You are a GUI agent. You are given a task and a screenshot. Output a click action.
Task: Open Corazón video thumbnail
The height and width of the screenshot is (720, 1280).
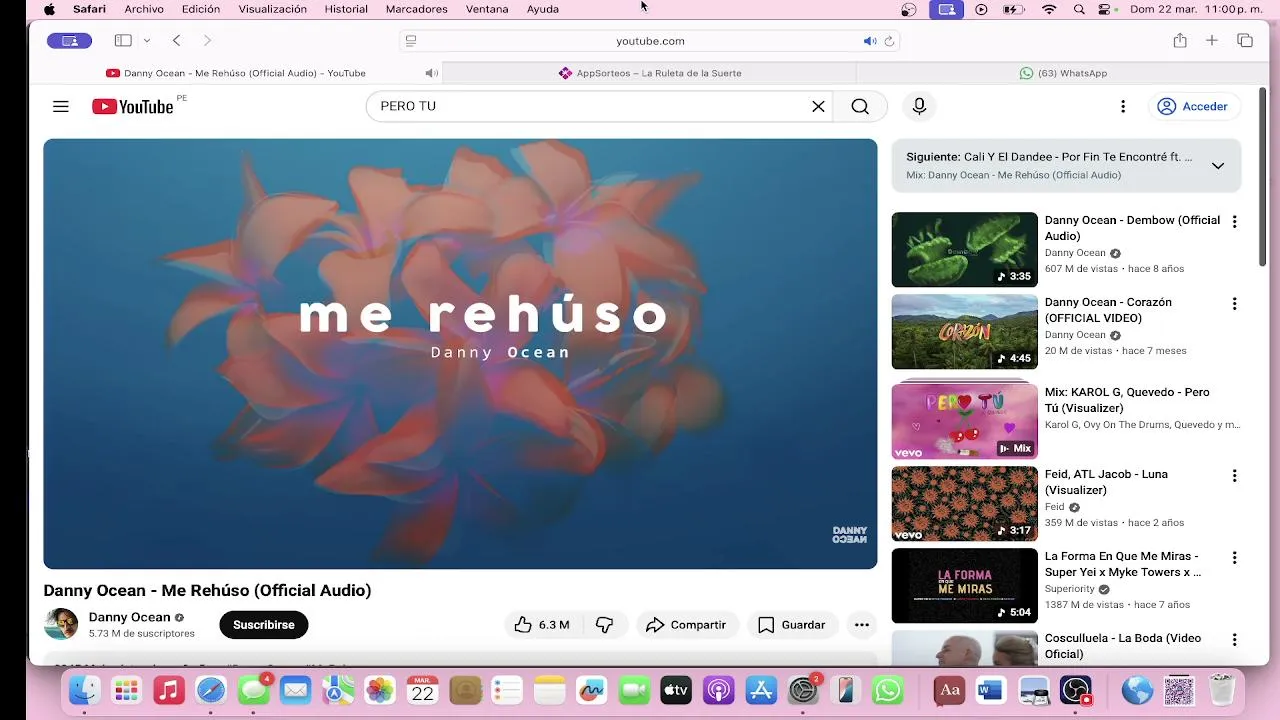pos(964,331)
